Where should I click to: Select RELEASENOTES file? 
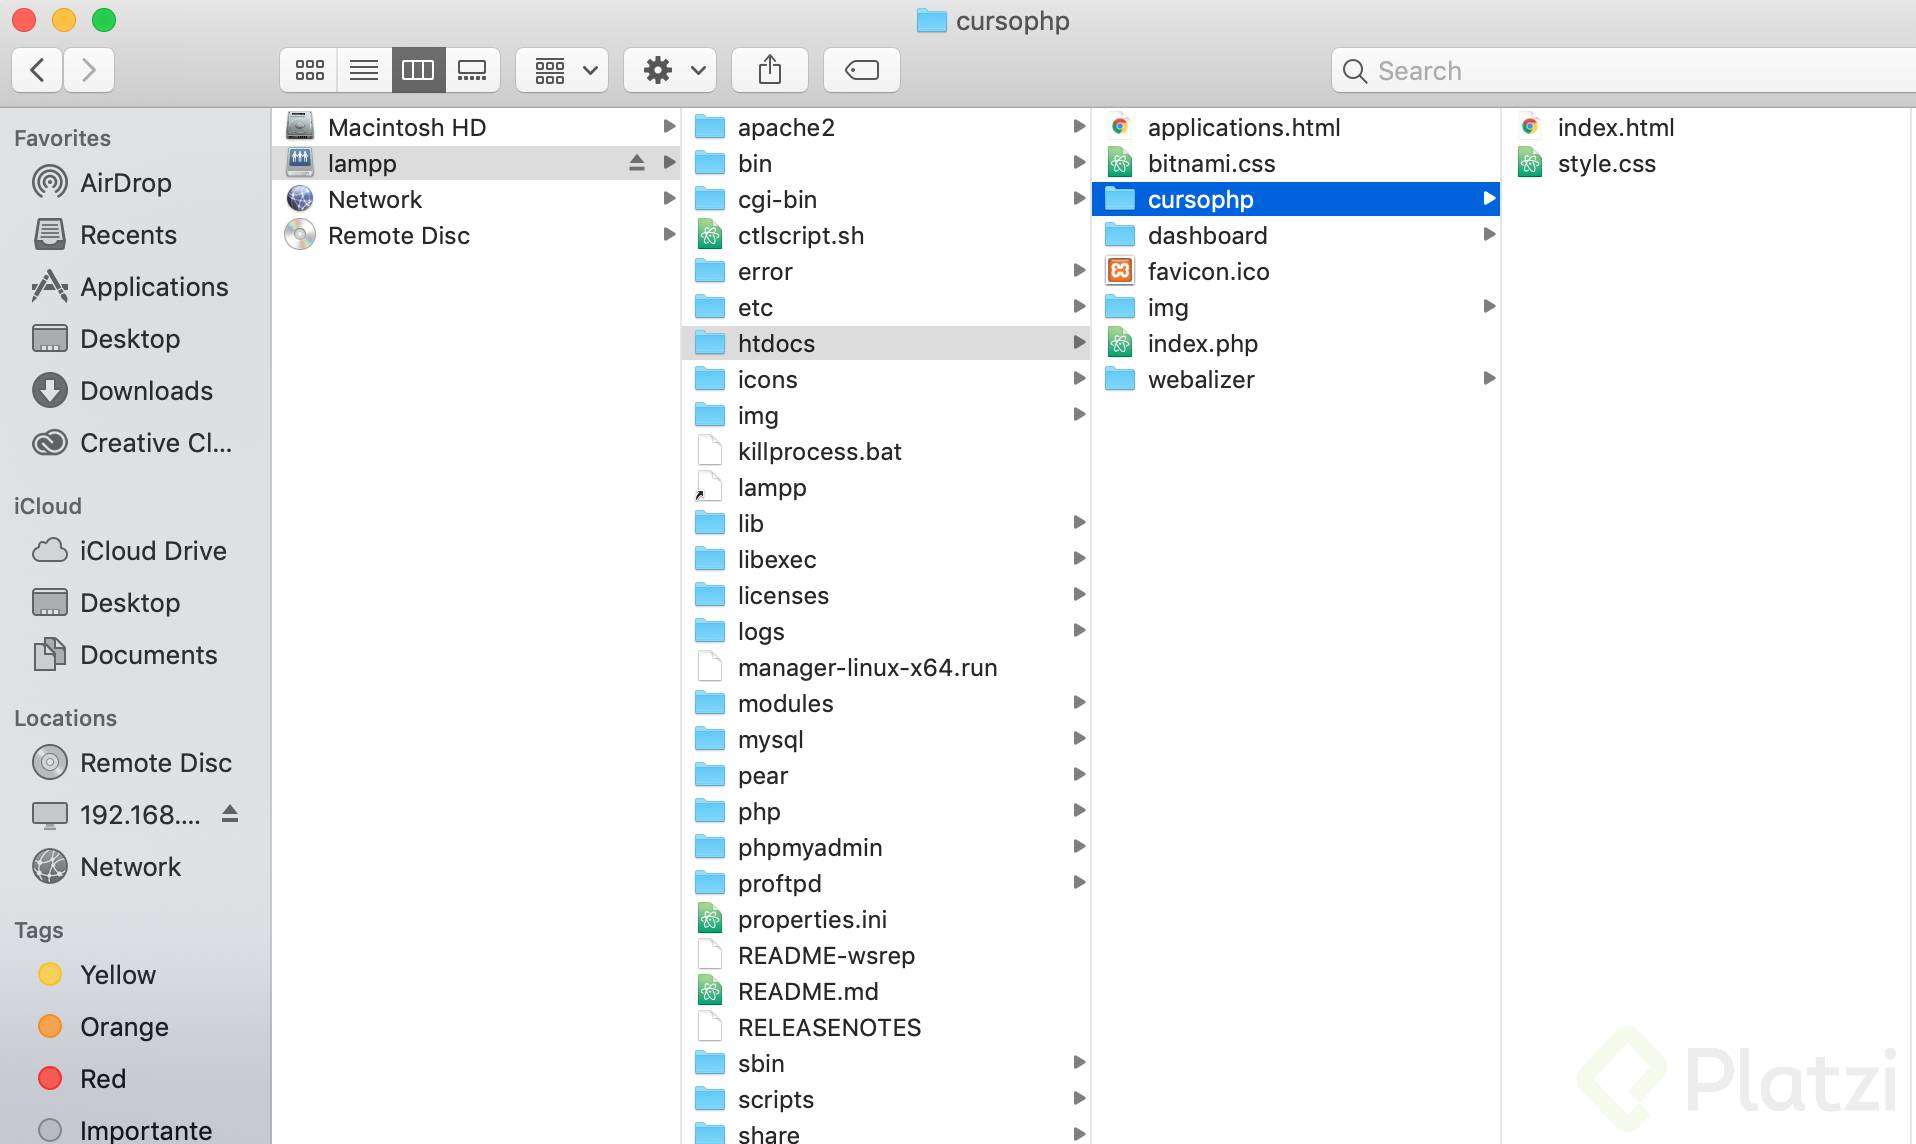pyautogui.click(x=886, y=1027)
